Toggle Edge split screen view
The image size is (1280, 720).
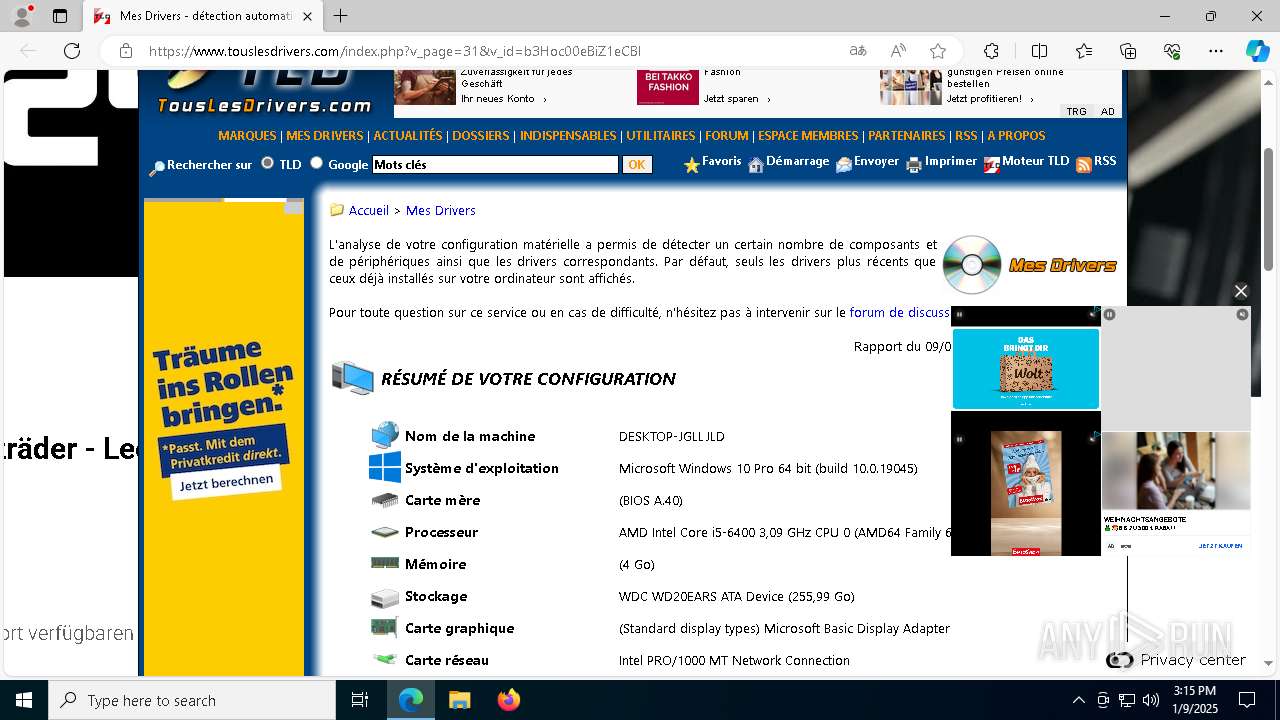click(1039, 51)
